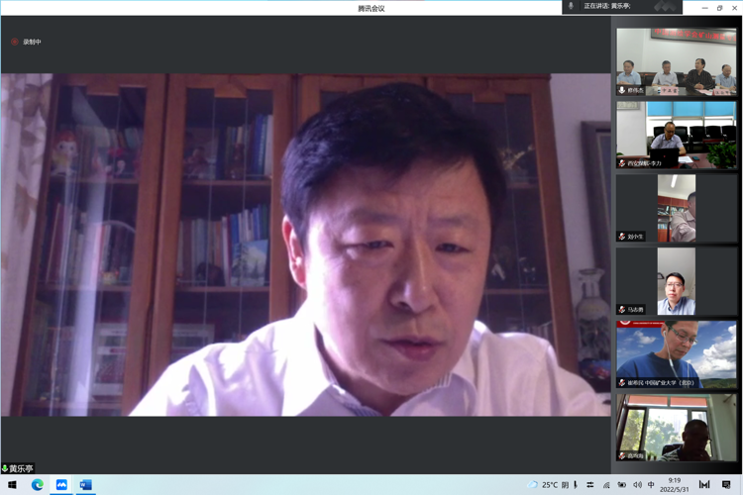
Task: Select the 刘小生 participant thumbnail
Action: pyautogui.click(x=676, y=207)
